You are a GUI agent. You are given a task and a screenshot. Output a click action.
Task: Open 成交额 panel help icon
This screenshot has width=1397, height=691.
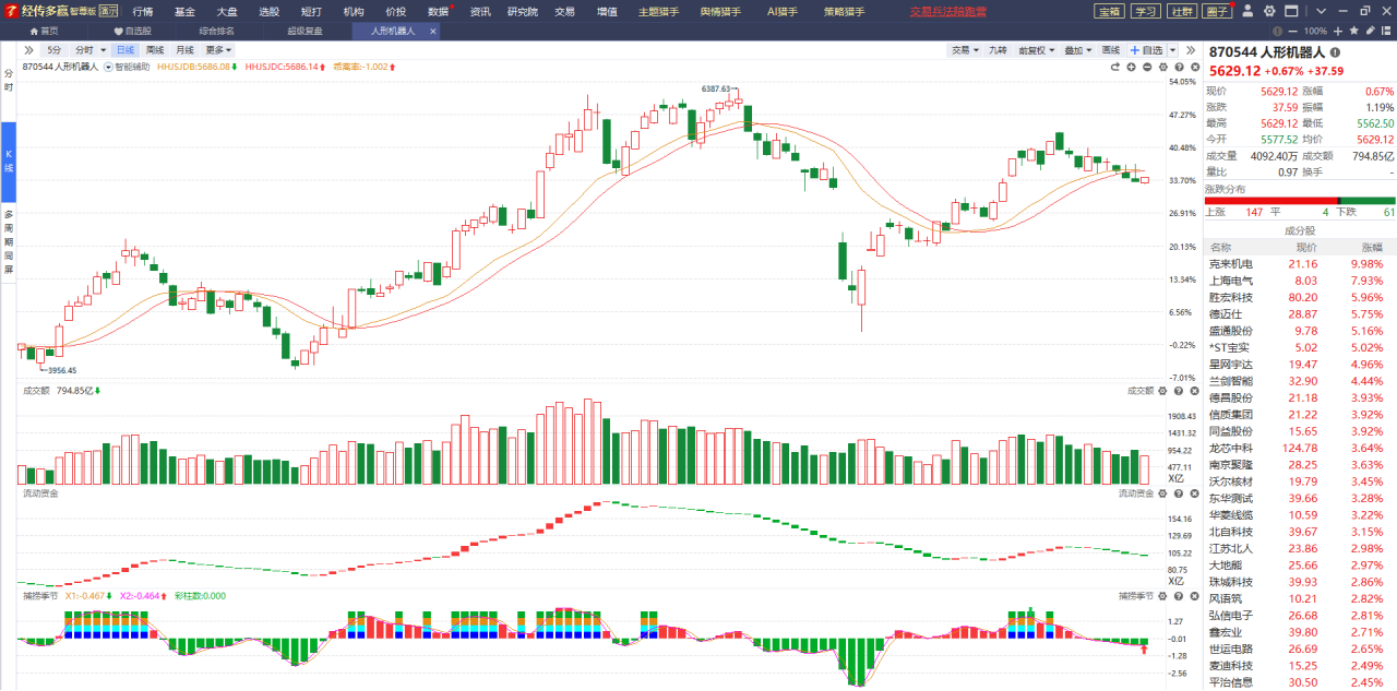tap(1178, 391)
